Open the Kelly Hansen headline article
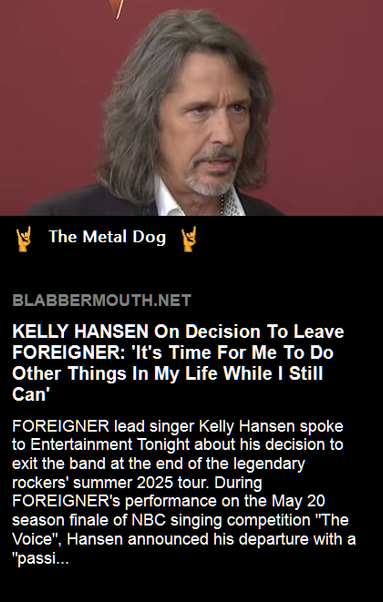 (x=178, y=363)
